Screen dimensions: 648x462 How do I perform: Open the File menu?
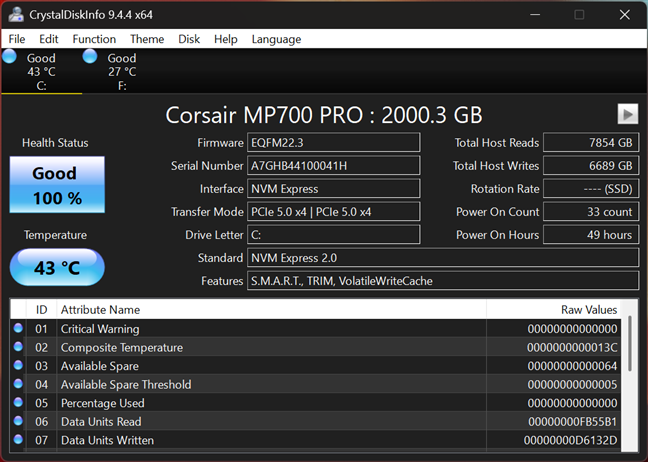pos(17,39)
